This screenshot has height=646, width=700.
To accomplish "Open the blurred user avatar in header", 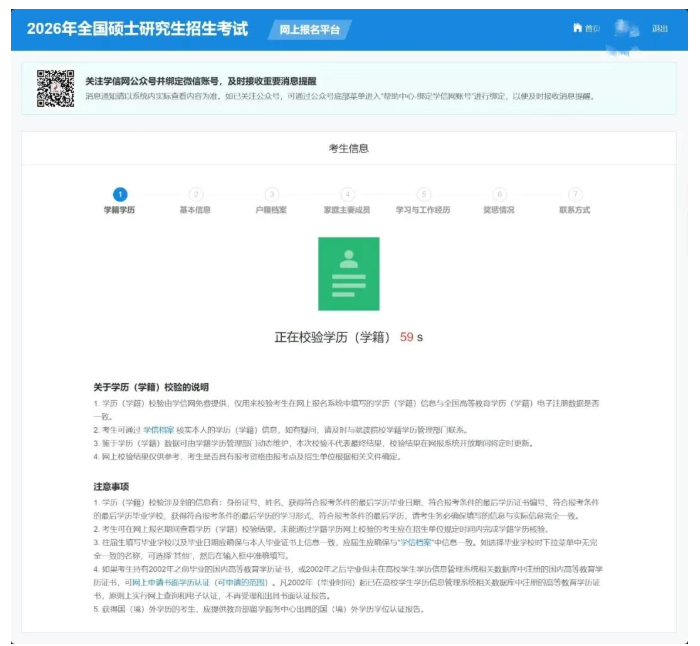I will [627, 28].
